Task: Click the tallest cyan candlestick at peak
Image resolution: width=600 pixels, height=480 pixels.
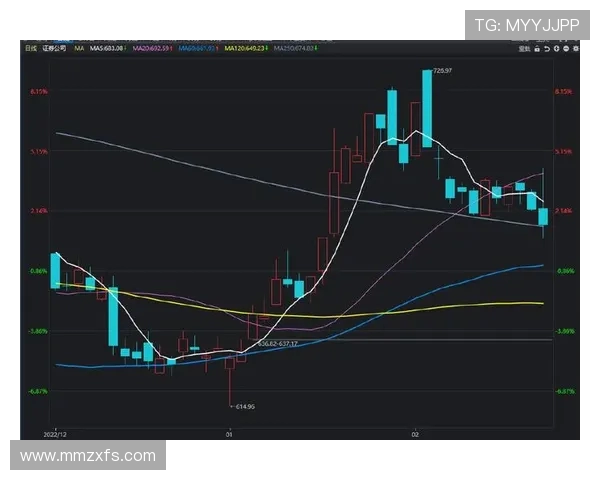Action: tap(427, 109)
